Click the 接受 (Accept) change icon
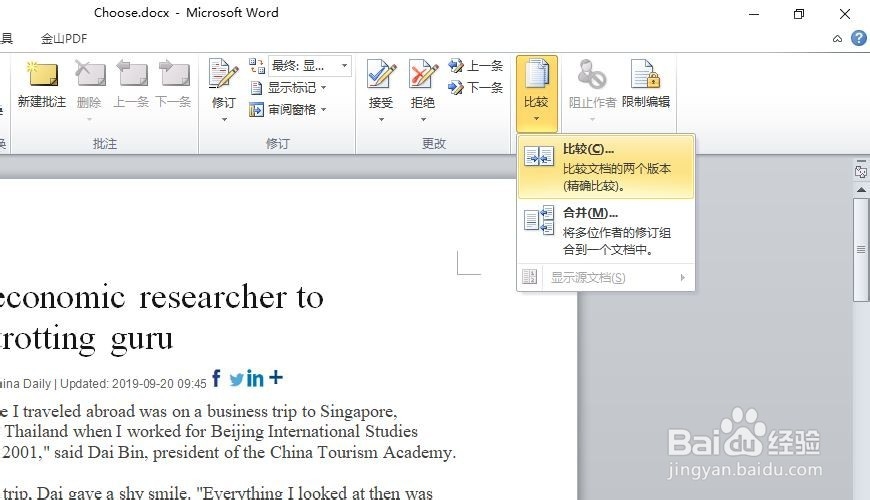The image size is (870, 500). point(381,74)
